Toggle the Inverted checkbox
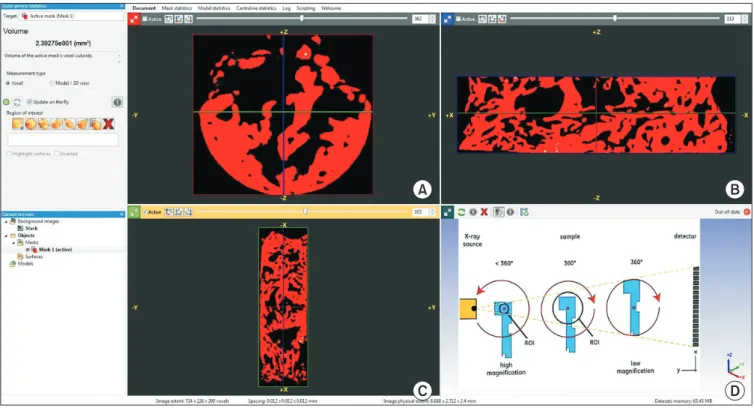Image resolution: width=754 pixels, height=408 pixels. (x=57, y=154)
